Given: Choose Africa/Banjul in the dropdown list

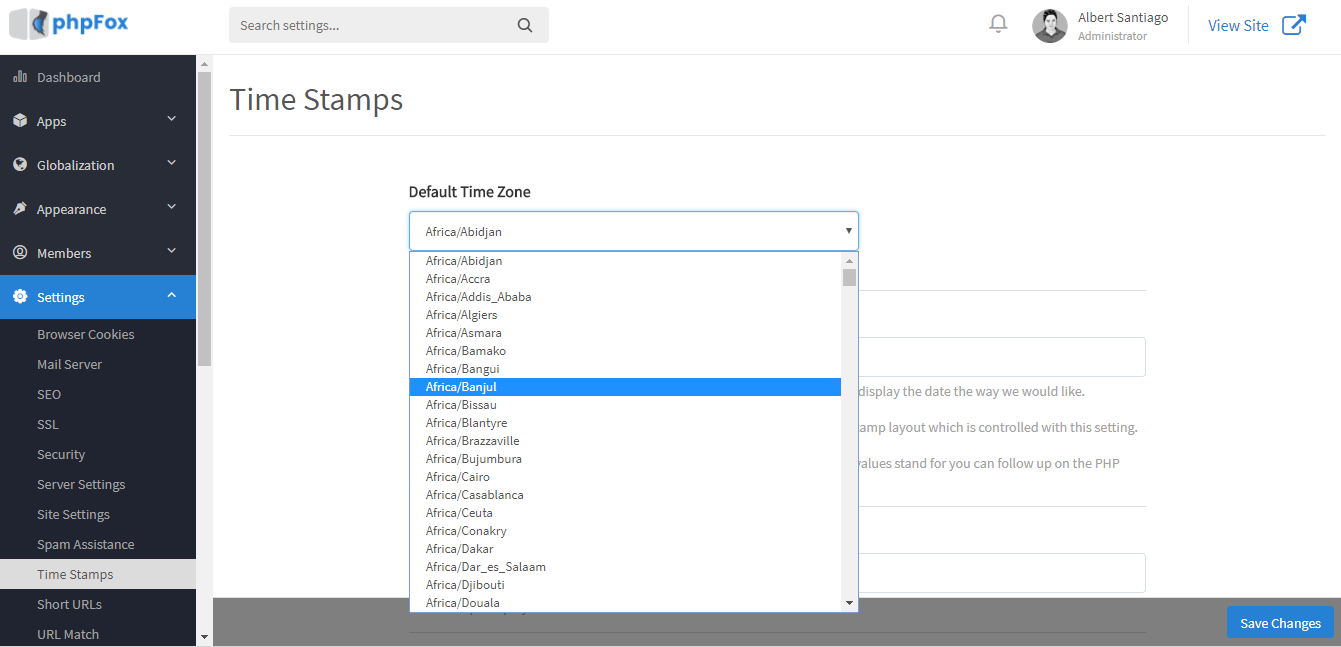Looking at the screenshot, I should pos(461,387).
